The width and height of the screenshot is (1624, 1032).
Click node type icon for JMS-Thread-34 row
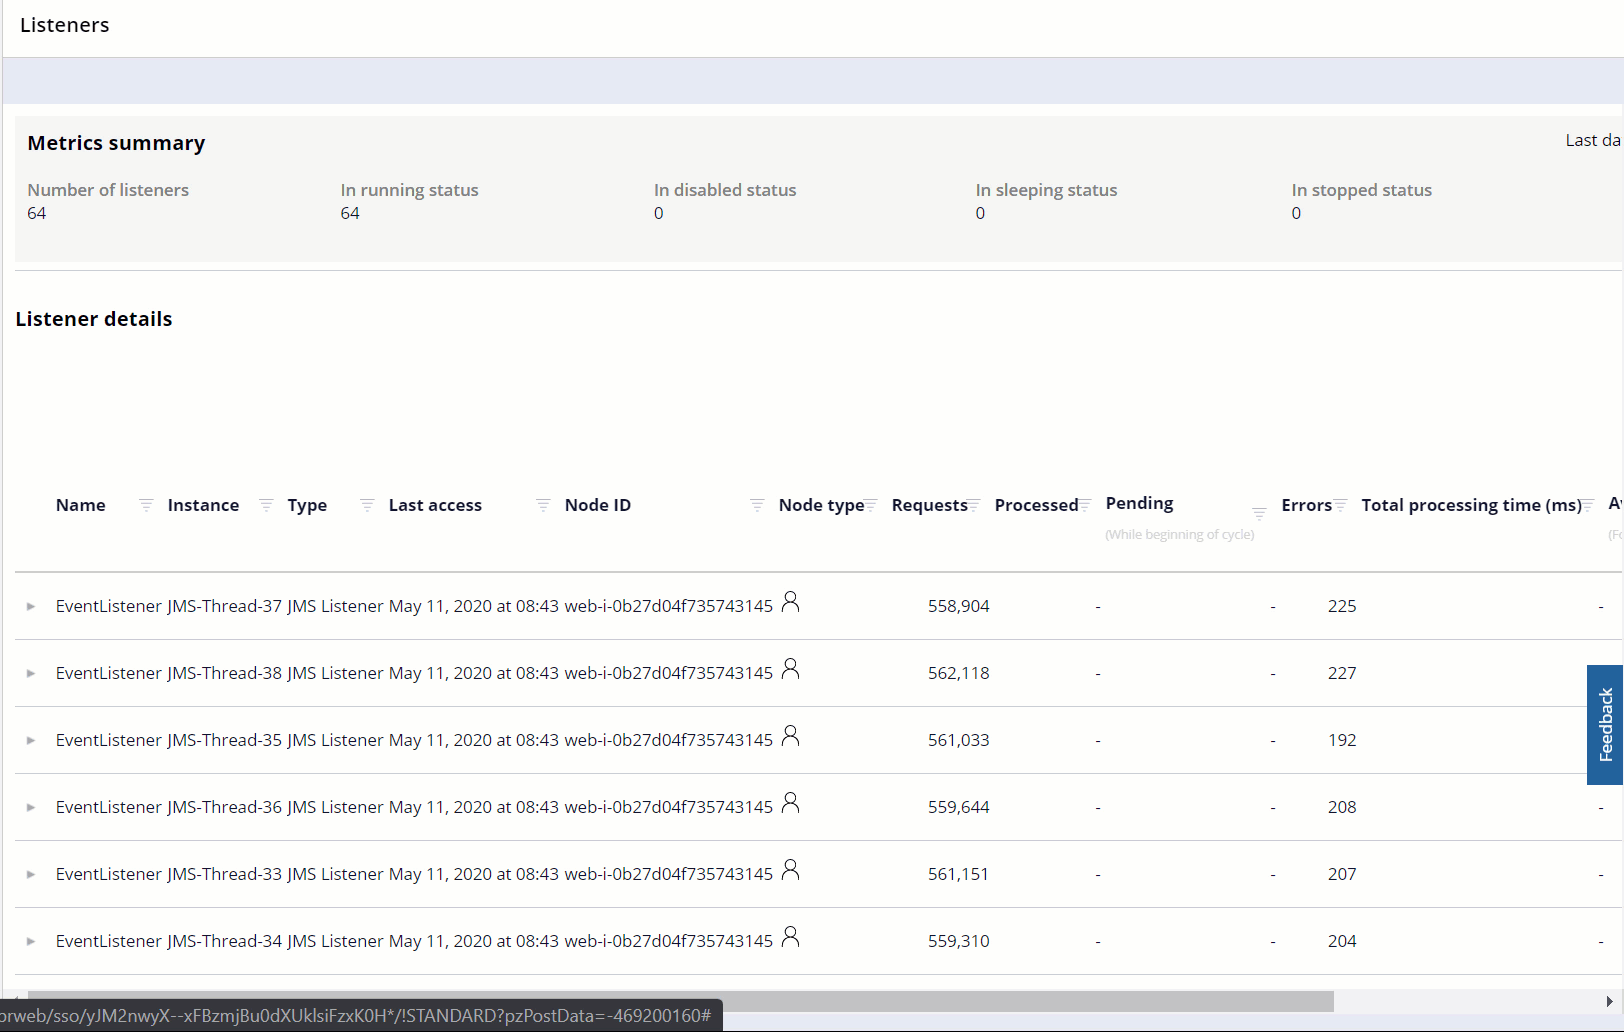[790, 937]
